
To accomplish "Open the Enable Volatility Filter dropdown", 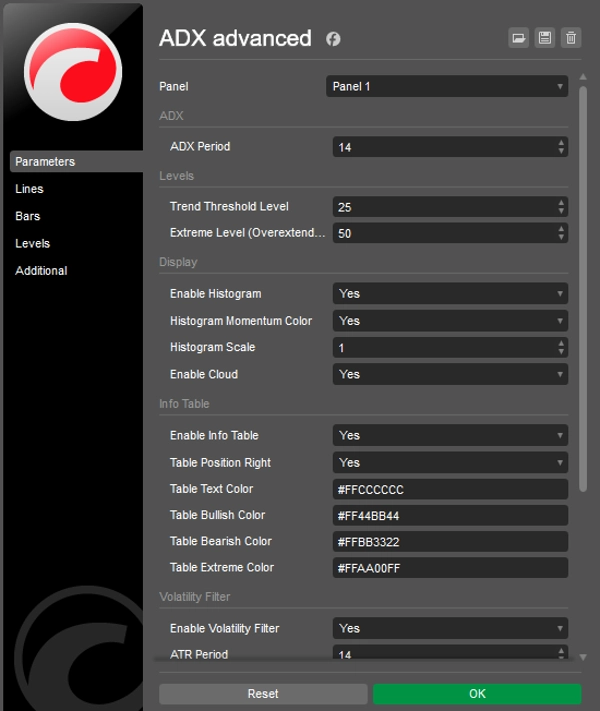I will click(x=450, y=629).
